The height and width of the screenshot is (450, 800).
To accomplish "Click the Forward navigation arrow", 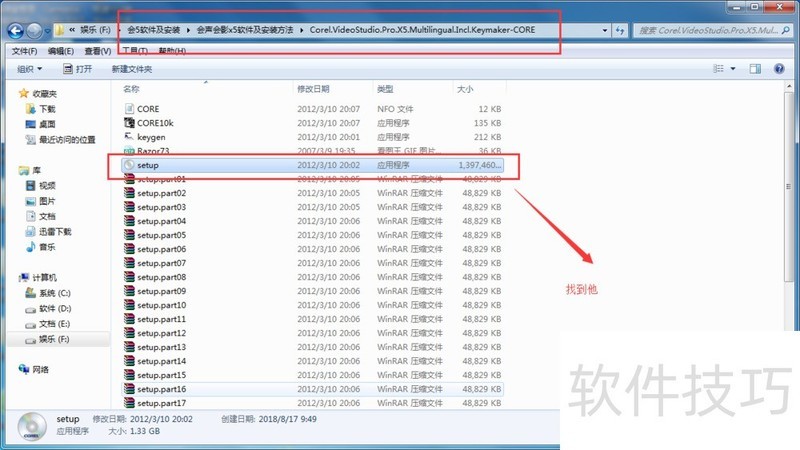I will click(34, 31).
